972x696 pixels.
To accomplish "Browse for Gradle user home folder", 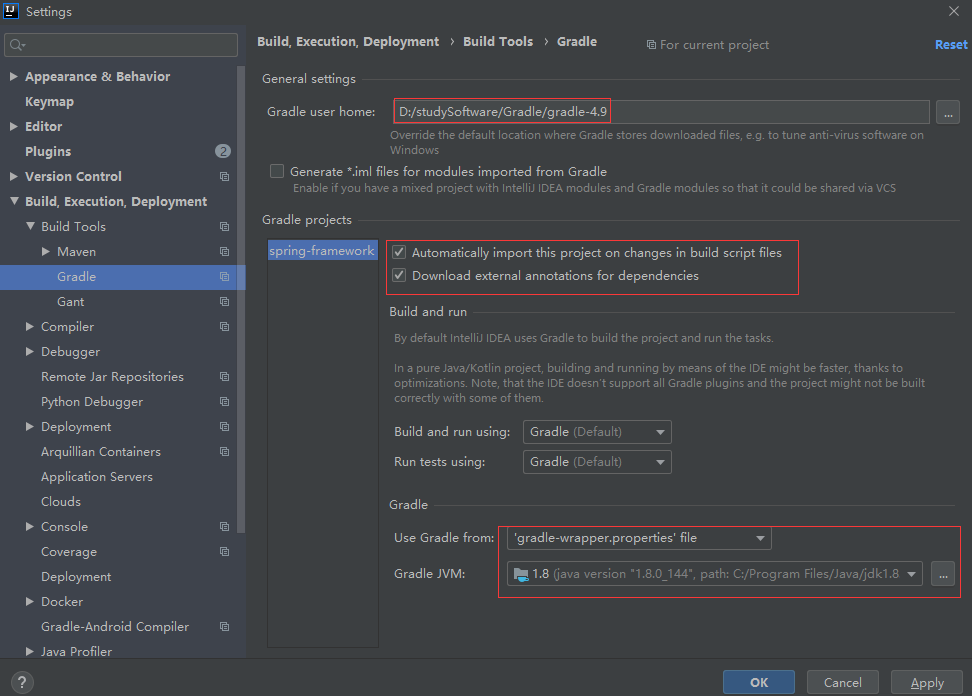I will [948, 112].
